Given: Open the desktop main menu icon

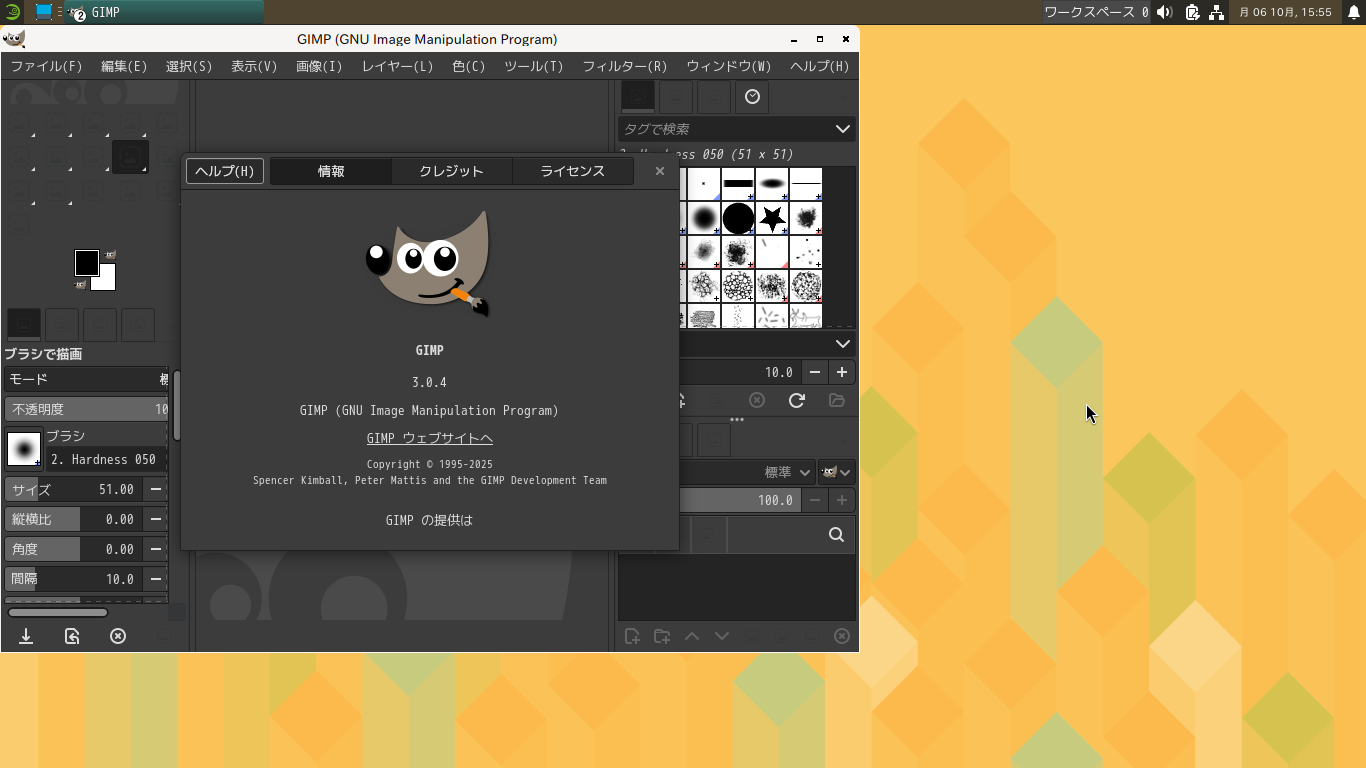Looking at the screenshot, I should [12, 12].
